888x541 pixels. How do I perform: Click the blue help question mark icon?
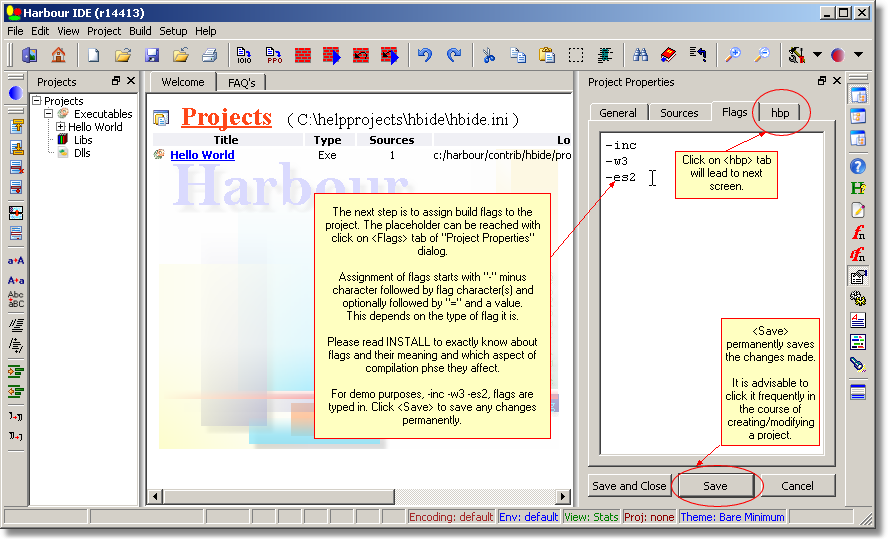click(858, 167)
